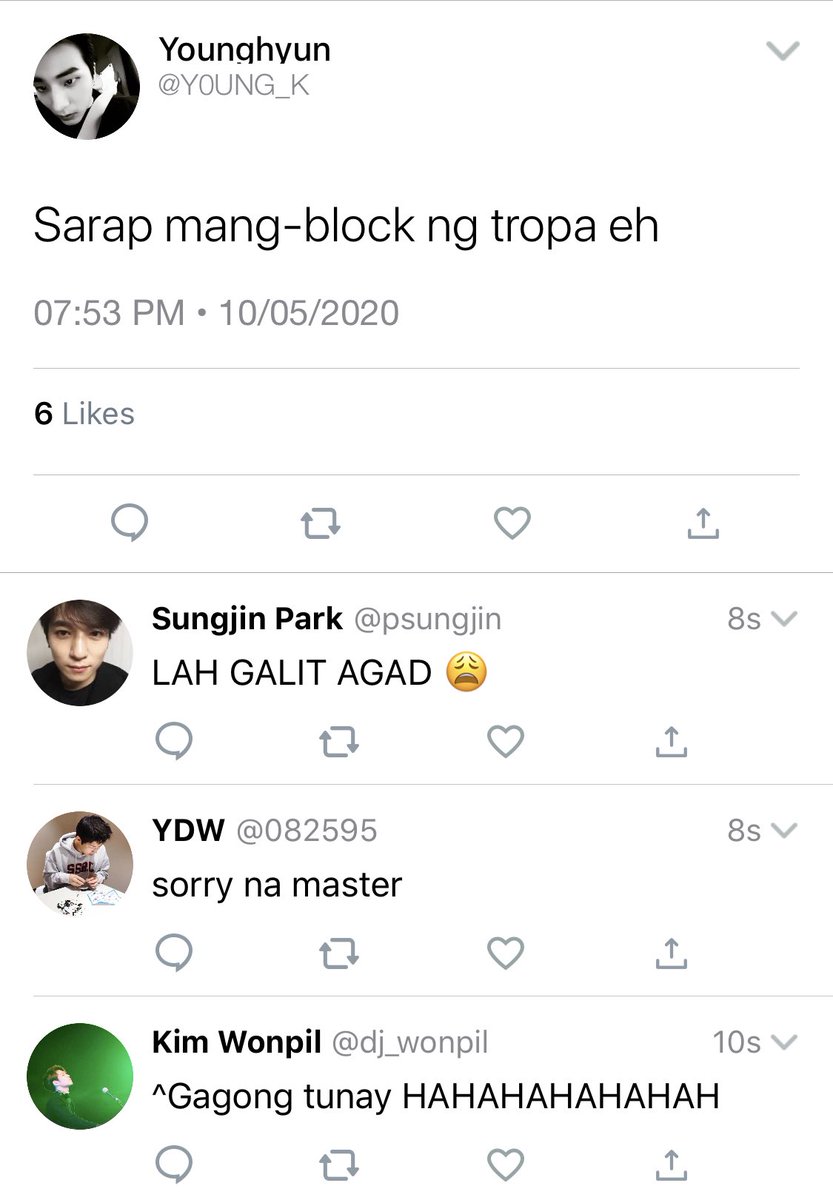833x1200 pixels.
Task: Reply to YDW's 'sorry na master' comment
Action: pyautogui.click(x=175, y=953)
